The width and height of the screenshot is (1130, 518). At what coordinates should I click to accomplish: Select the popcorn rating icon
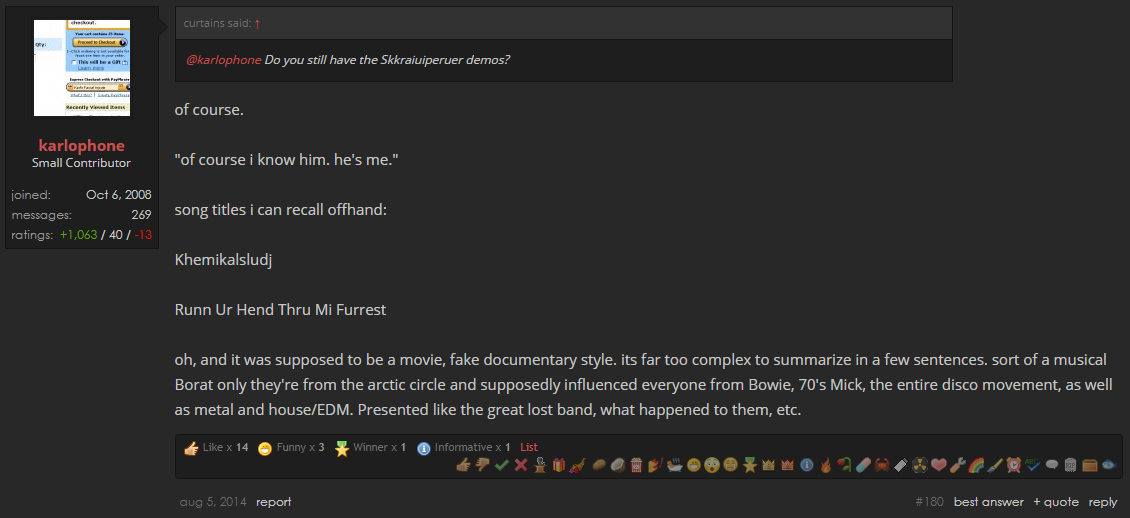pyautogui.click(x=636, y=465)
